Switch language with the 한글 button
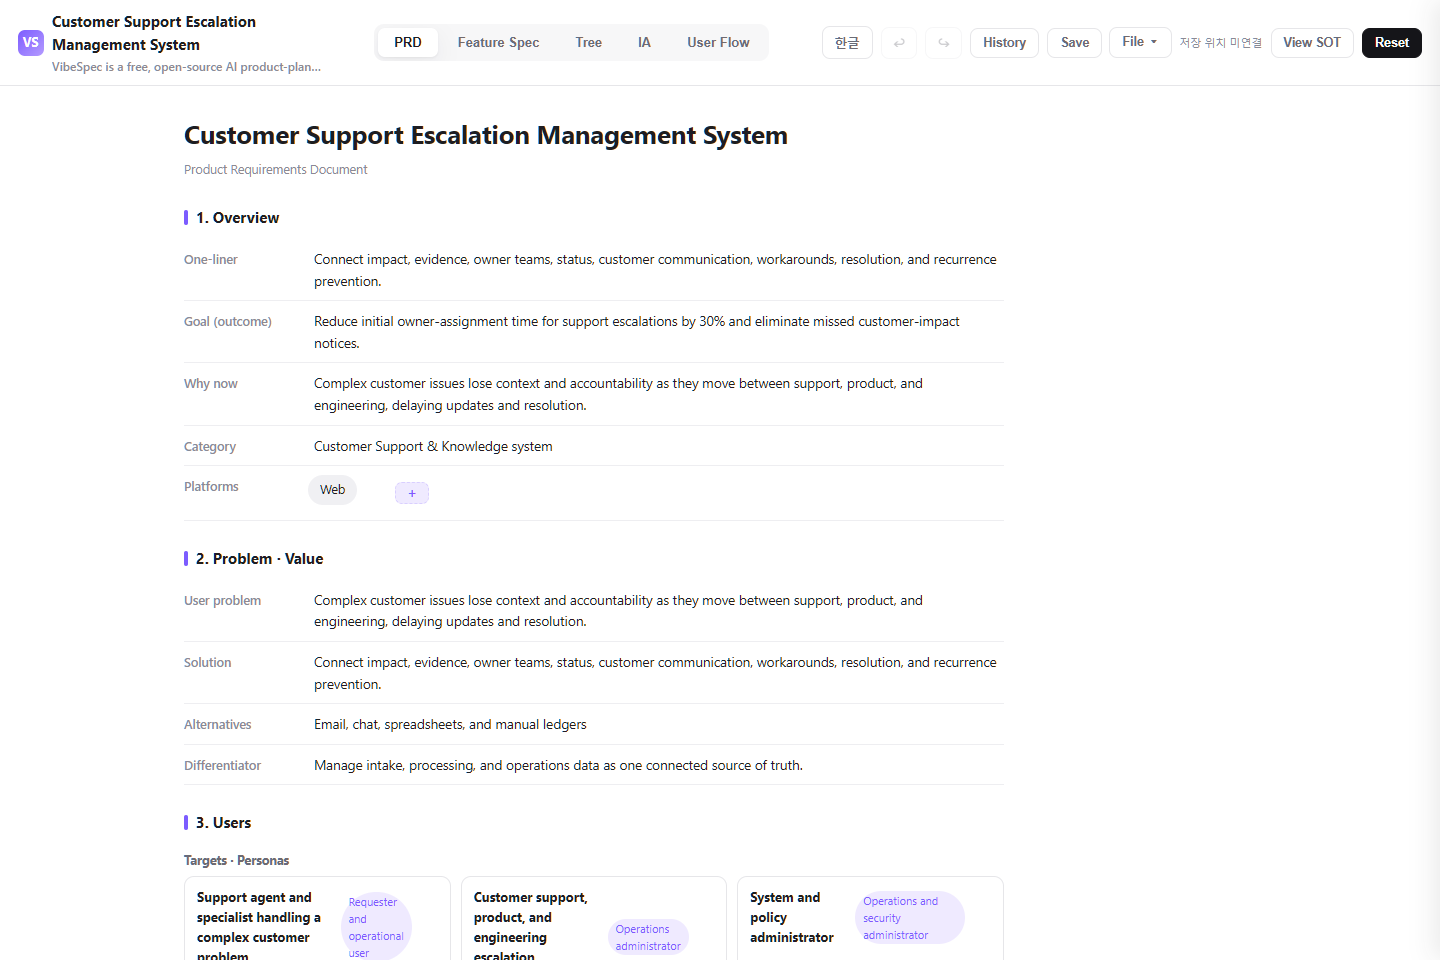 click(x=847, y=43)
